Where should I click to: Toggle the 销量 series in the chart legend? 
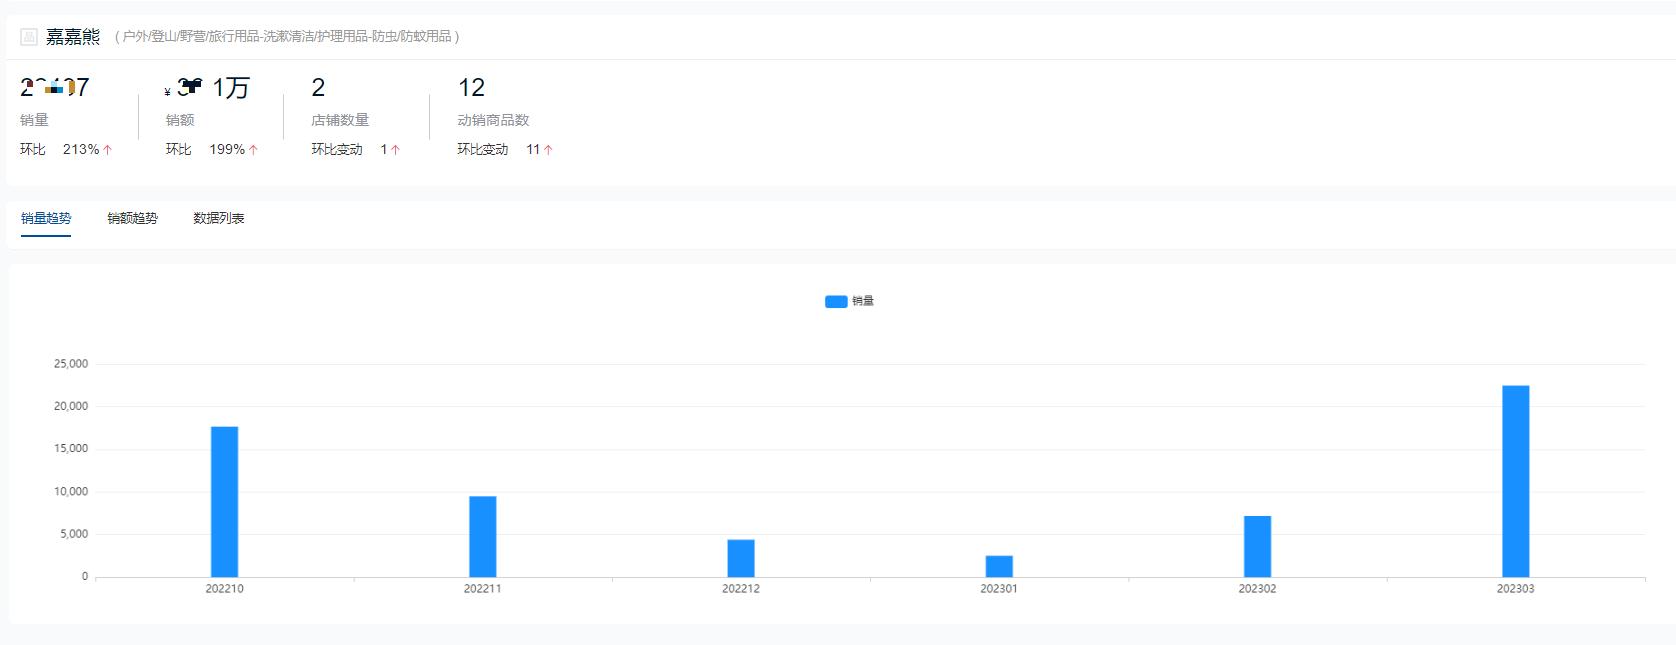[x=863, y=301]
